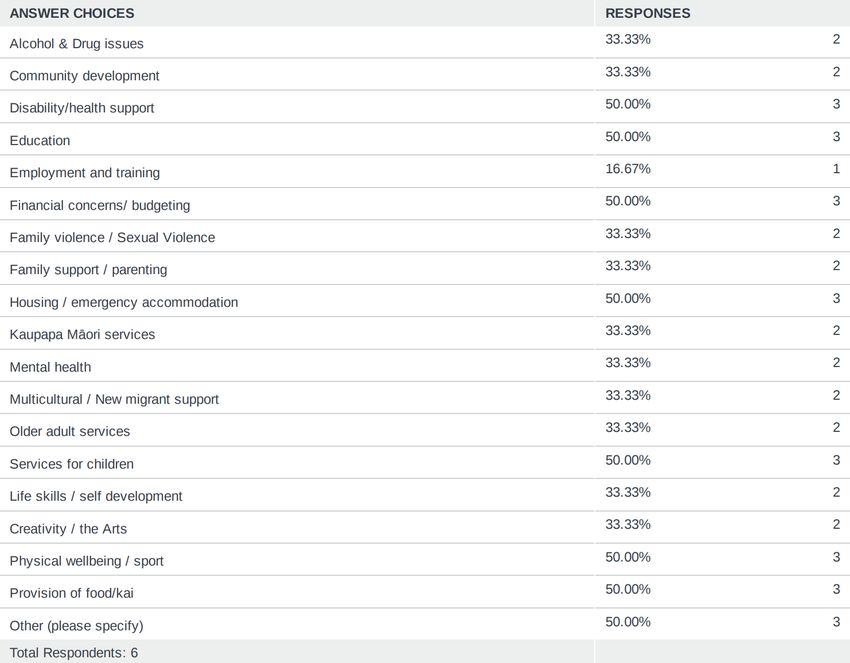Click the Mental health answer choice
This screenshot has height=663, width=850.
click(x=50, y=367)
